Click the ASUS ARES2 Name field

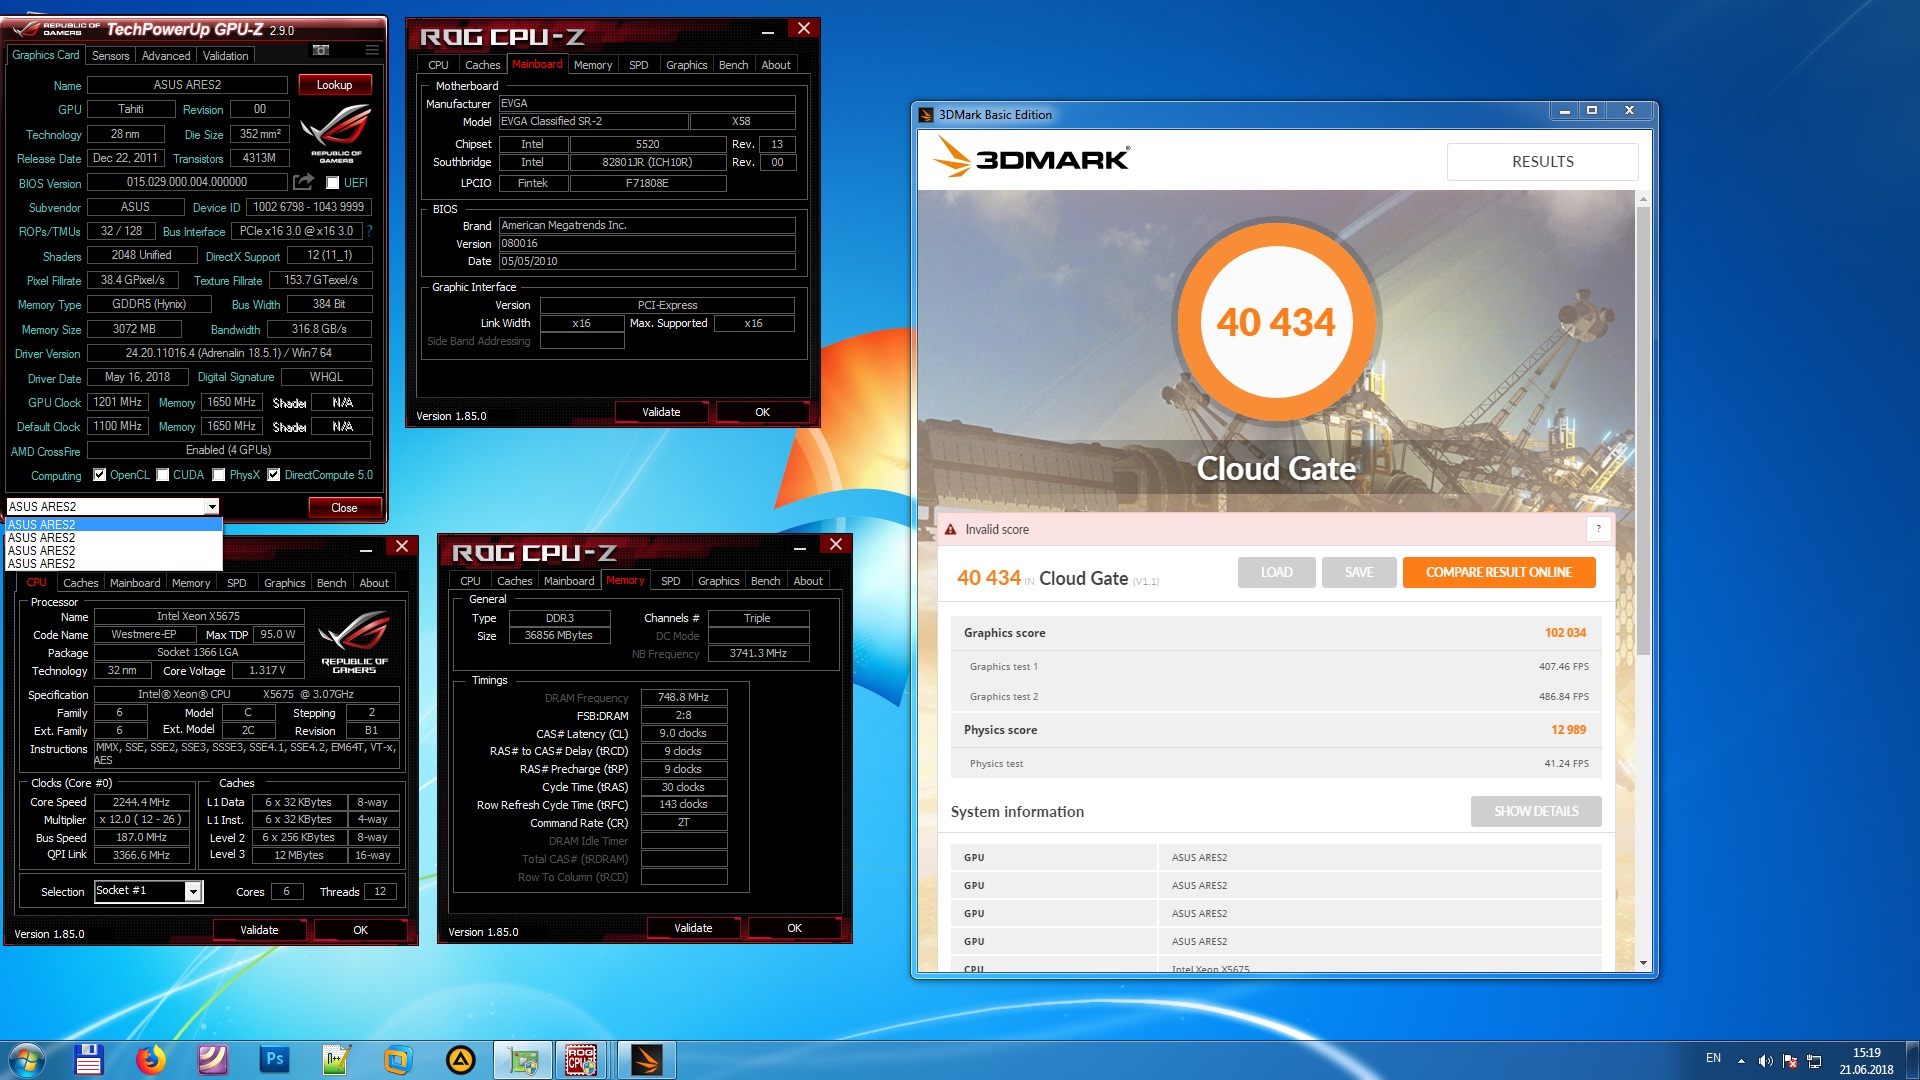[x=187, y=85]
